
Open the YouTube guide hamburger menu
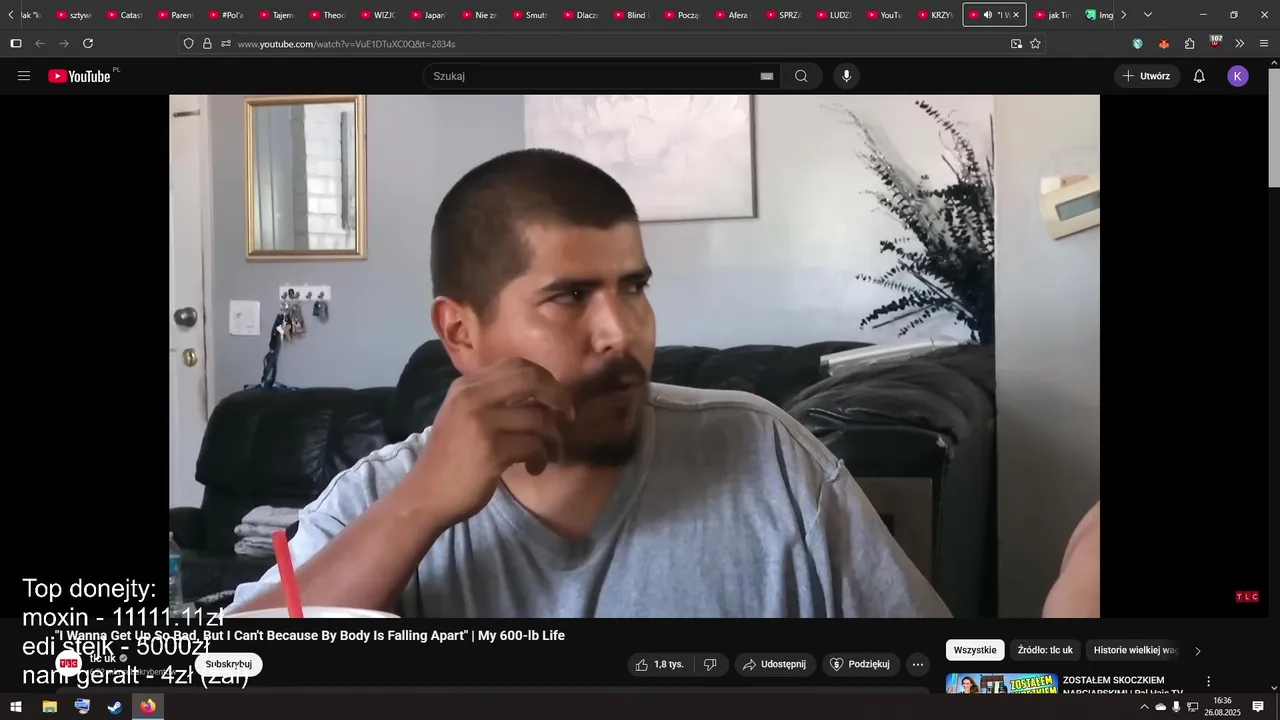coord(24,76)
